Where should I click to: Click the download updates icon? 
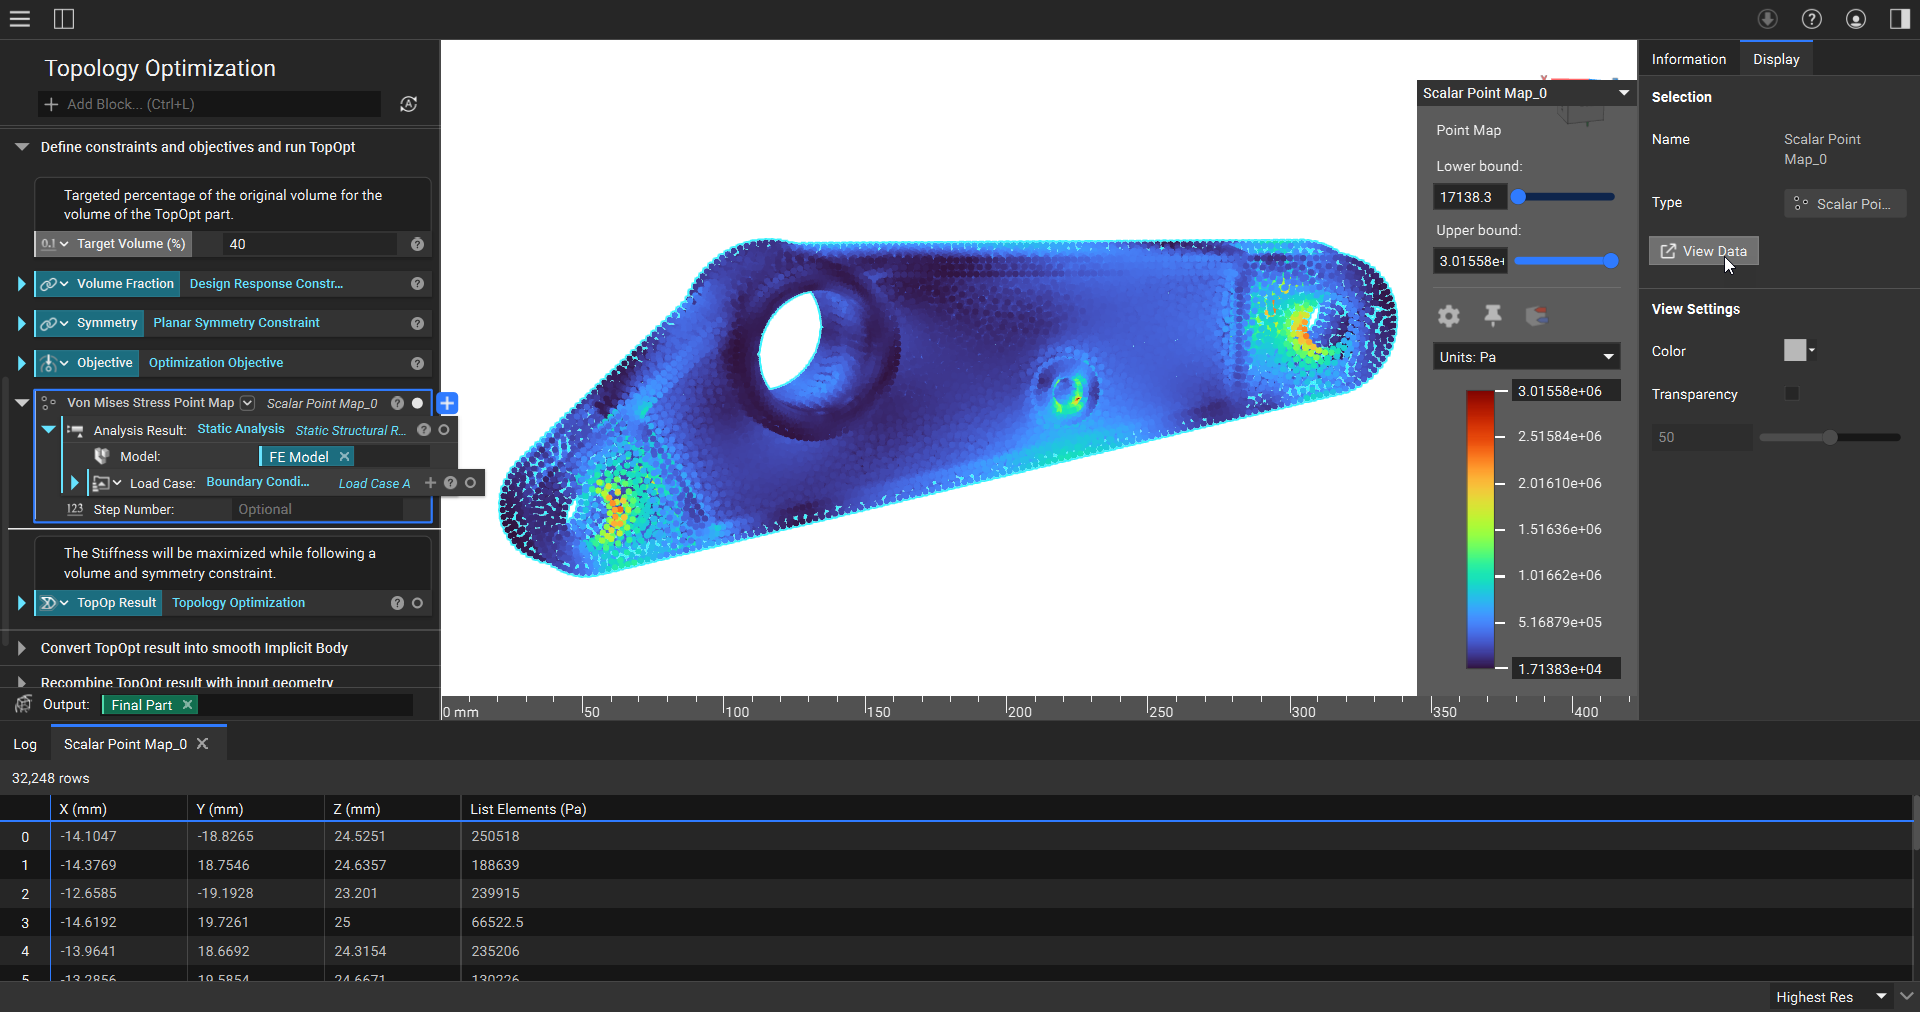pyautogui.click(x=1768, y=19)
